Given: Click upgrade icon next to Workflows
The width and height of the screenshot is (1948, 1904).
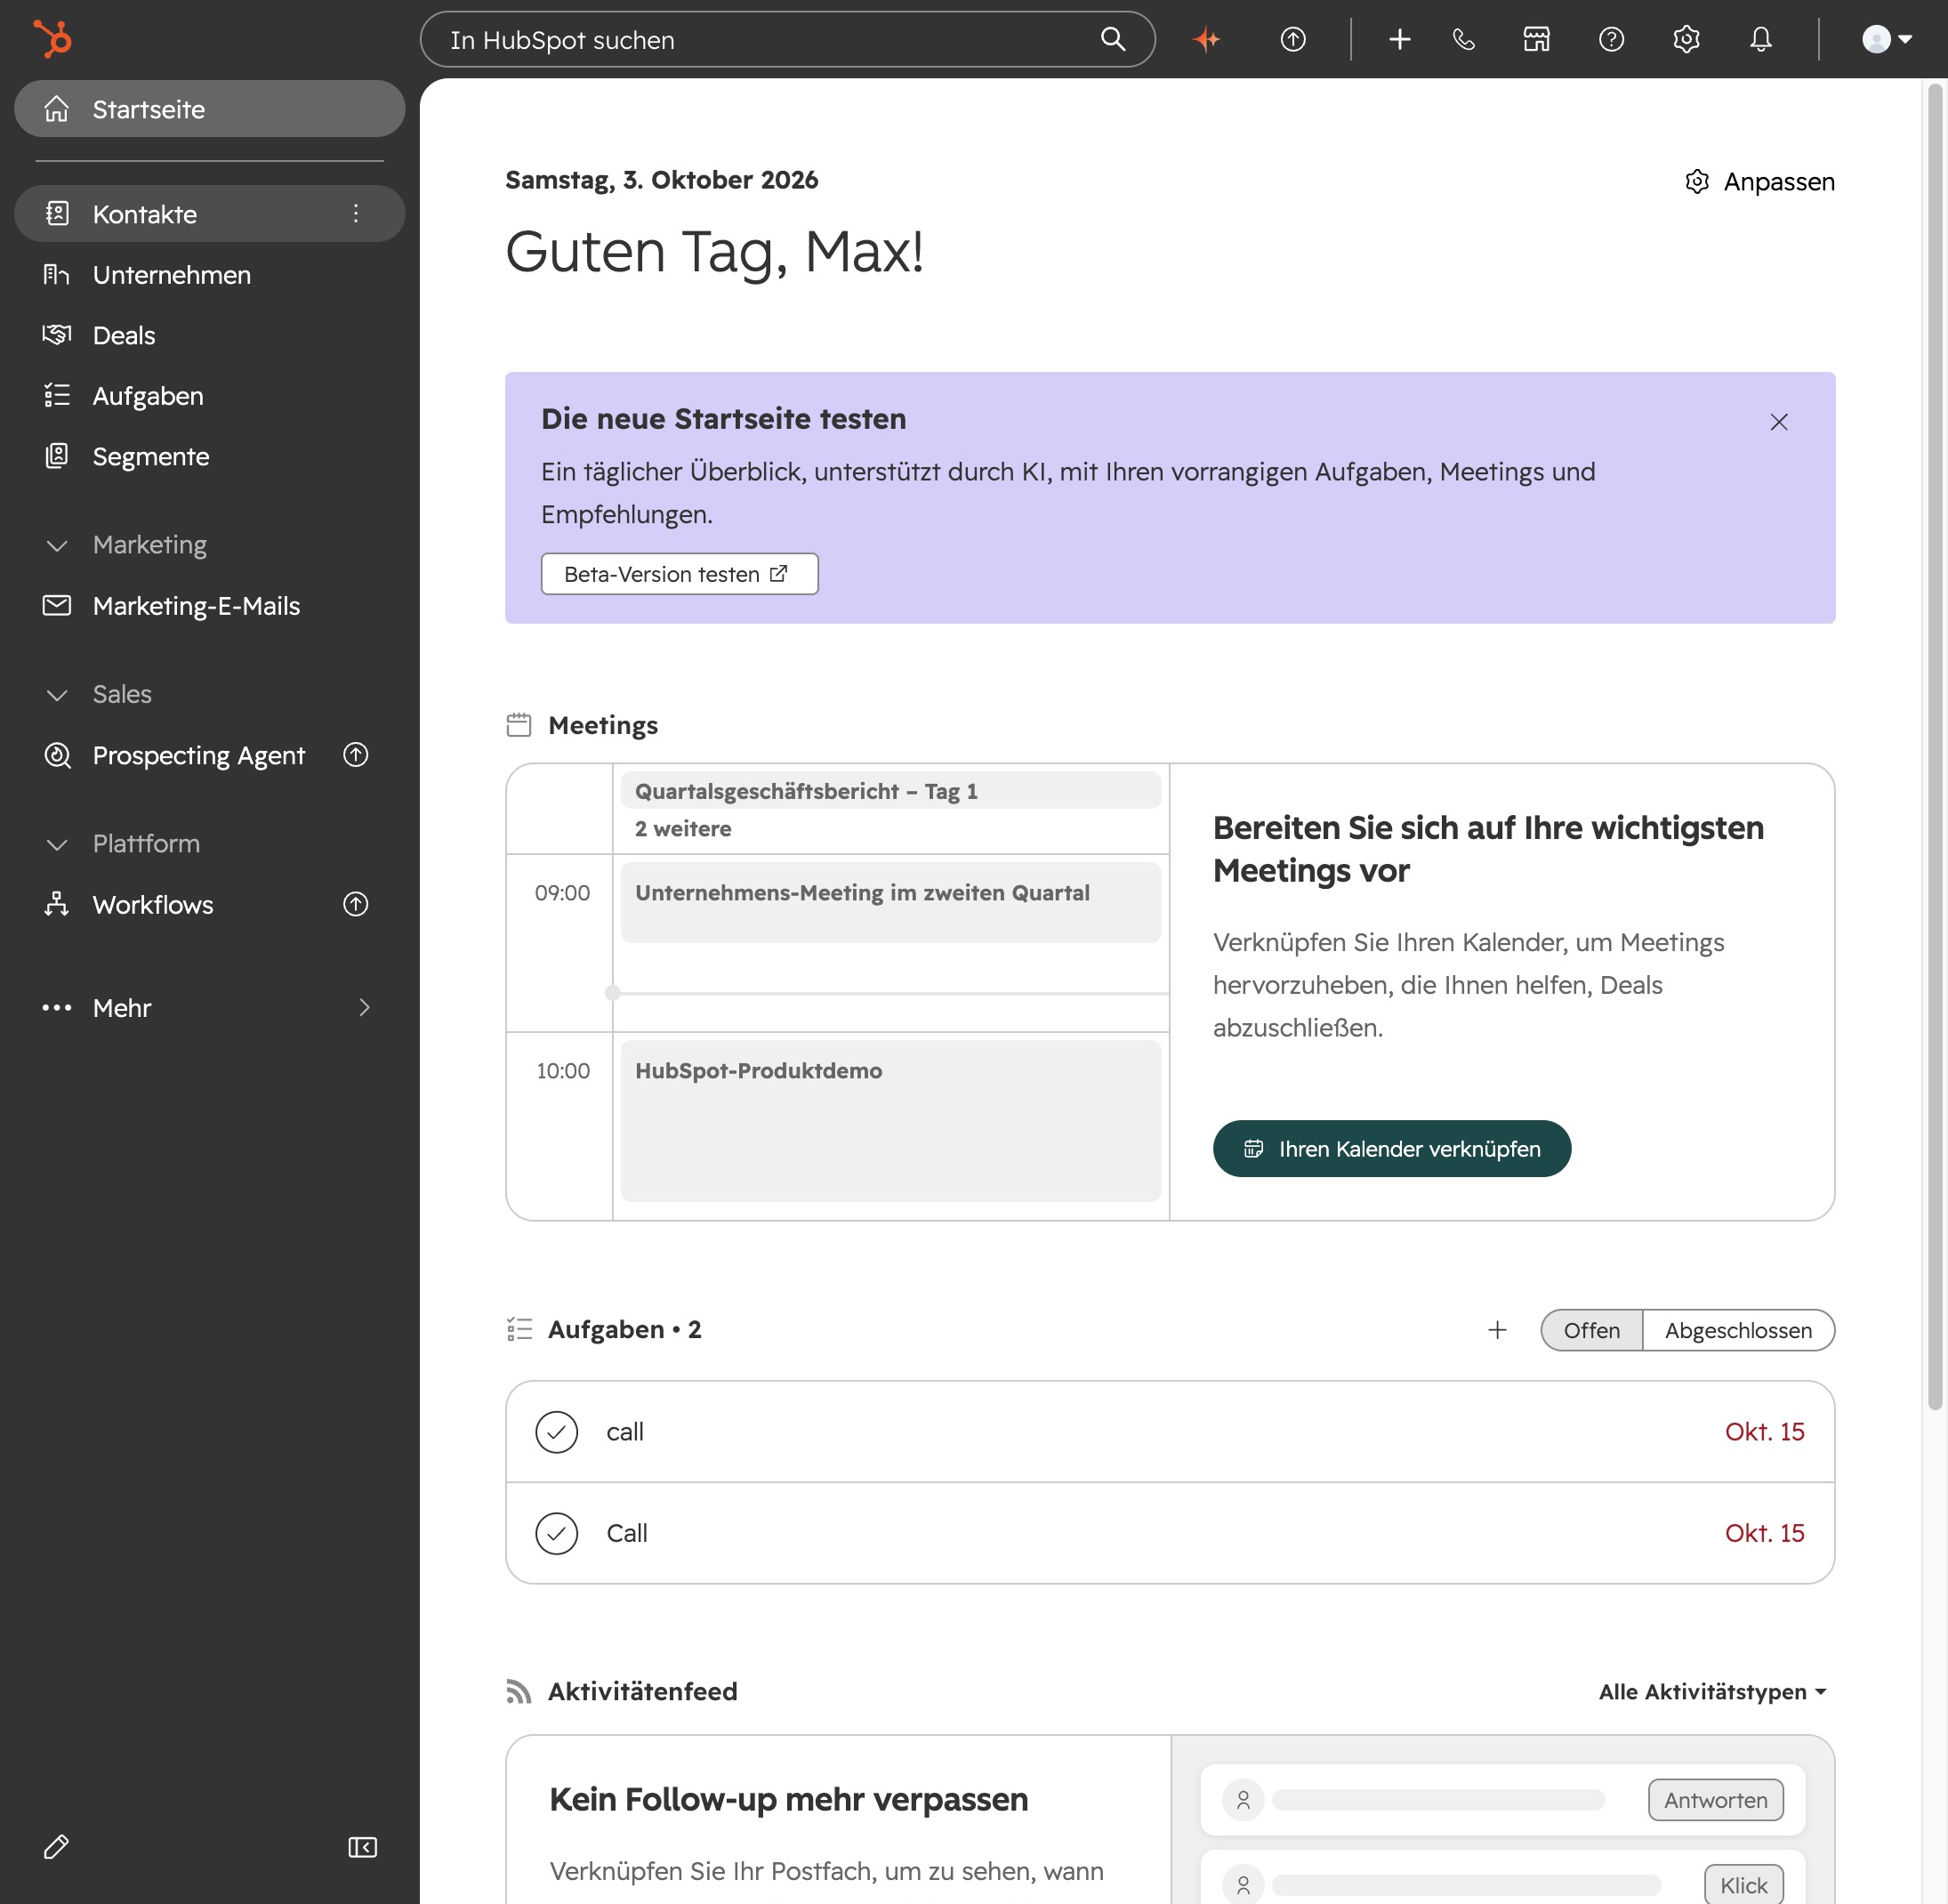Looking at the screenshot, I should [356, 904].
